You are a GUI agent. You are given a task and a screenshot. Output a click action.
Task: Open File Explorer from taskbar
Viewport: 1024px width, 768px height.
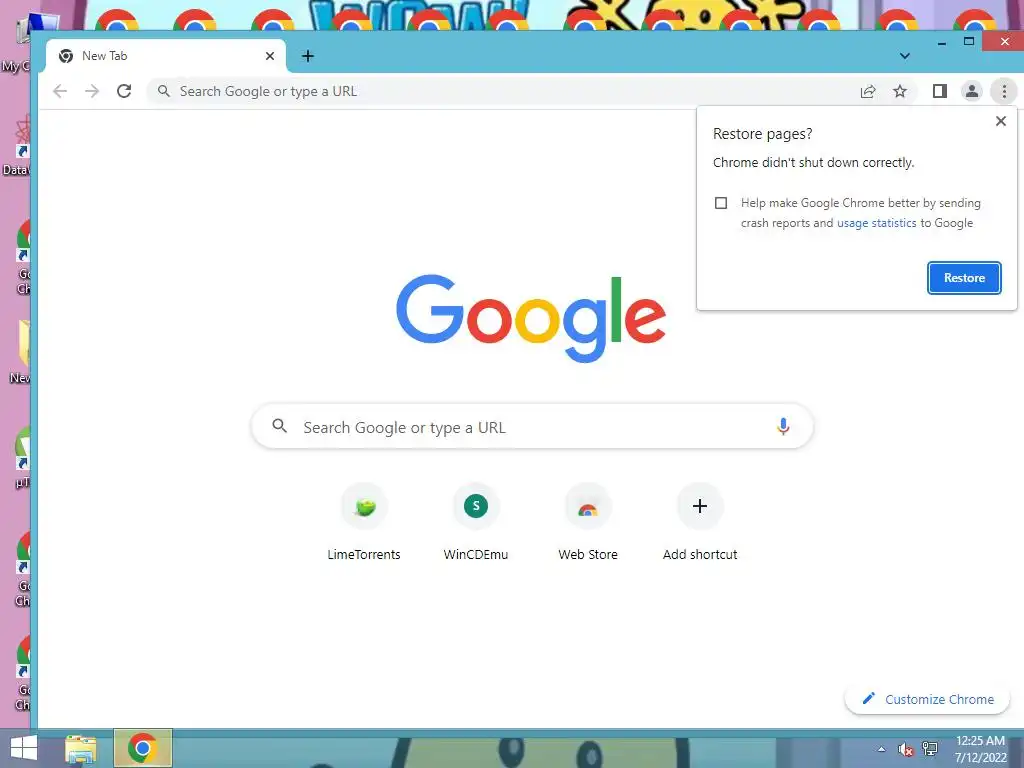(81, 748)
